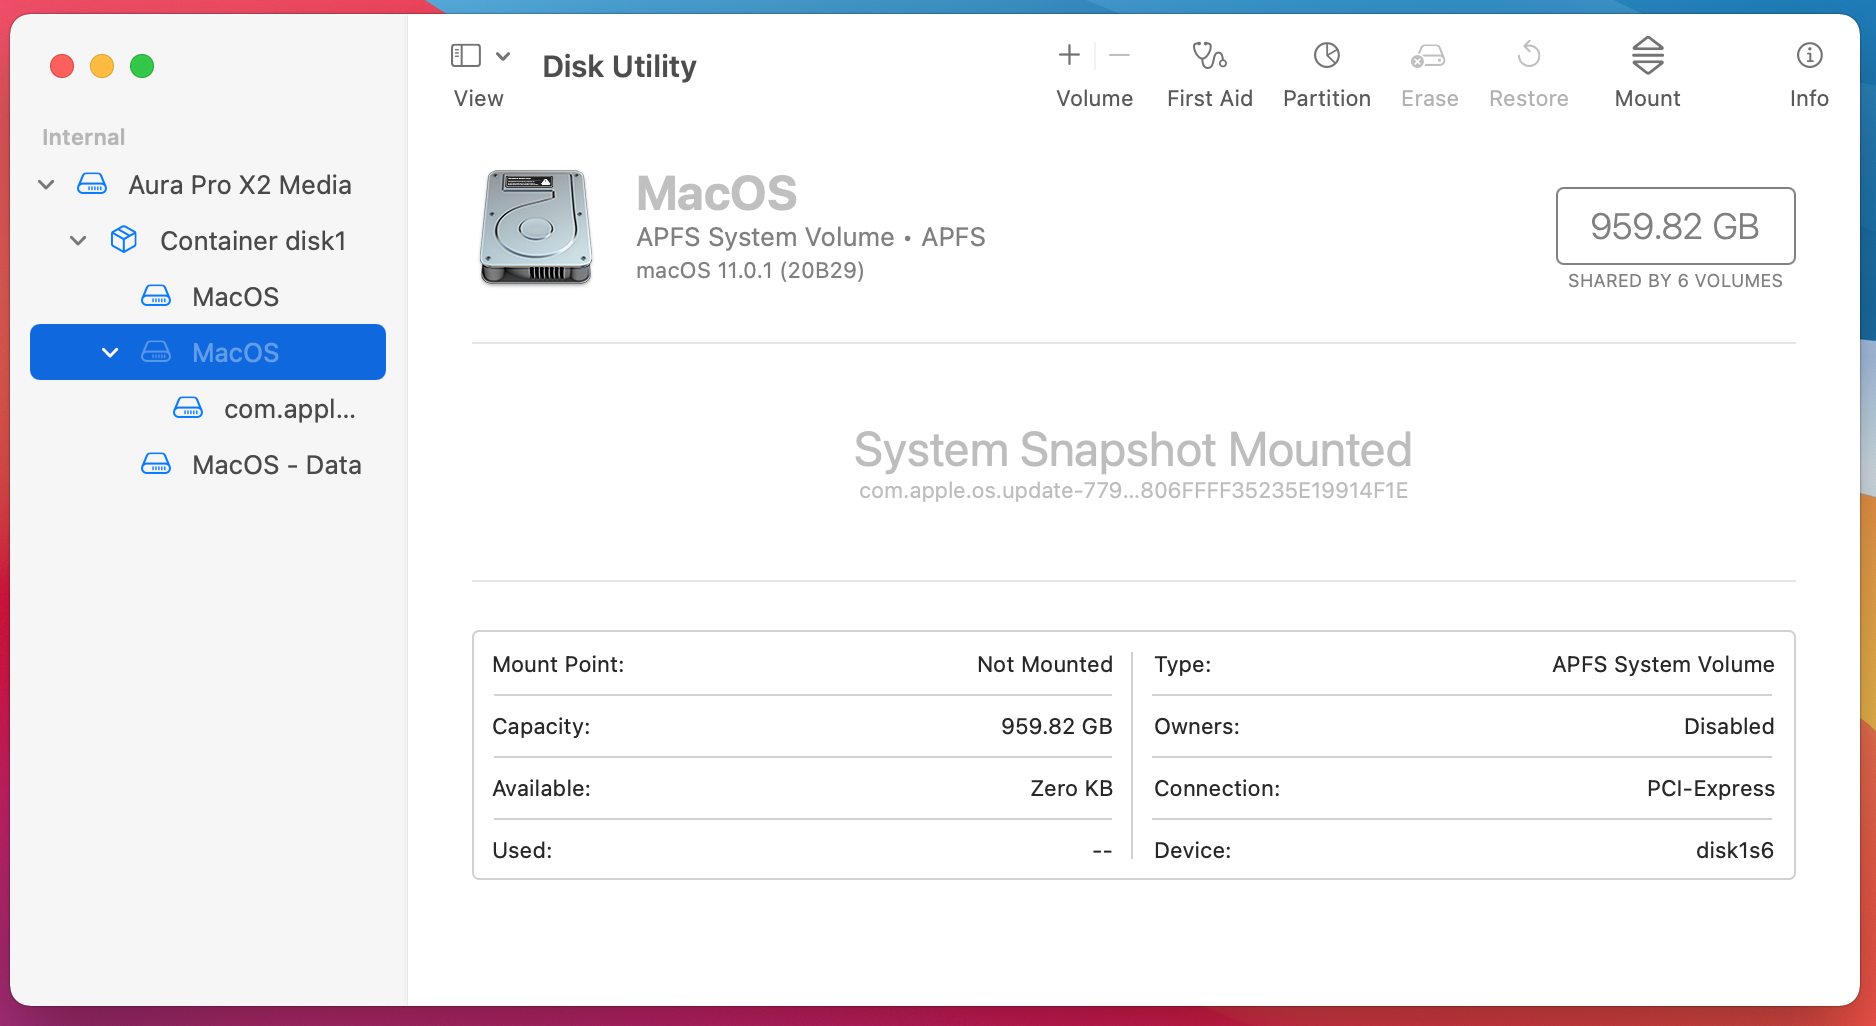Screen dimensions: 1876x1026
Task: Collapse the Container disk1 tree
Action: [x=78, y=241]
